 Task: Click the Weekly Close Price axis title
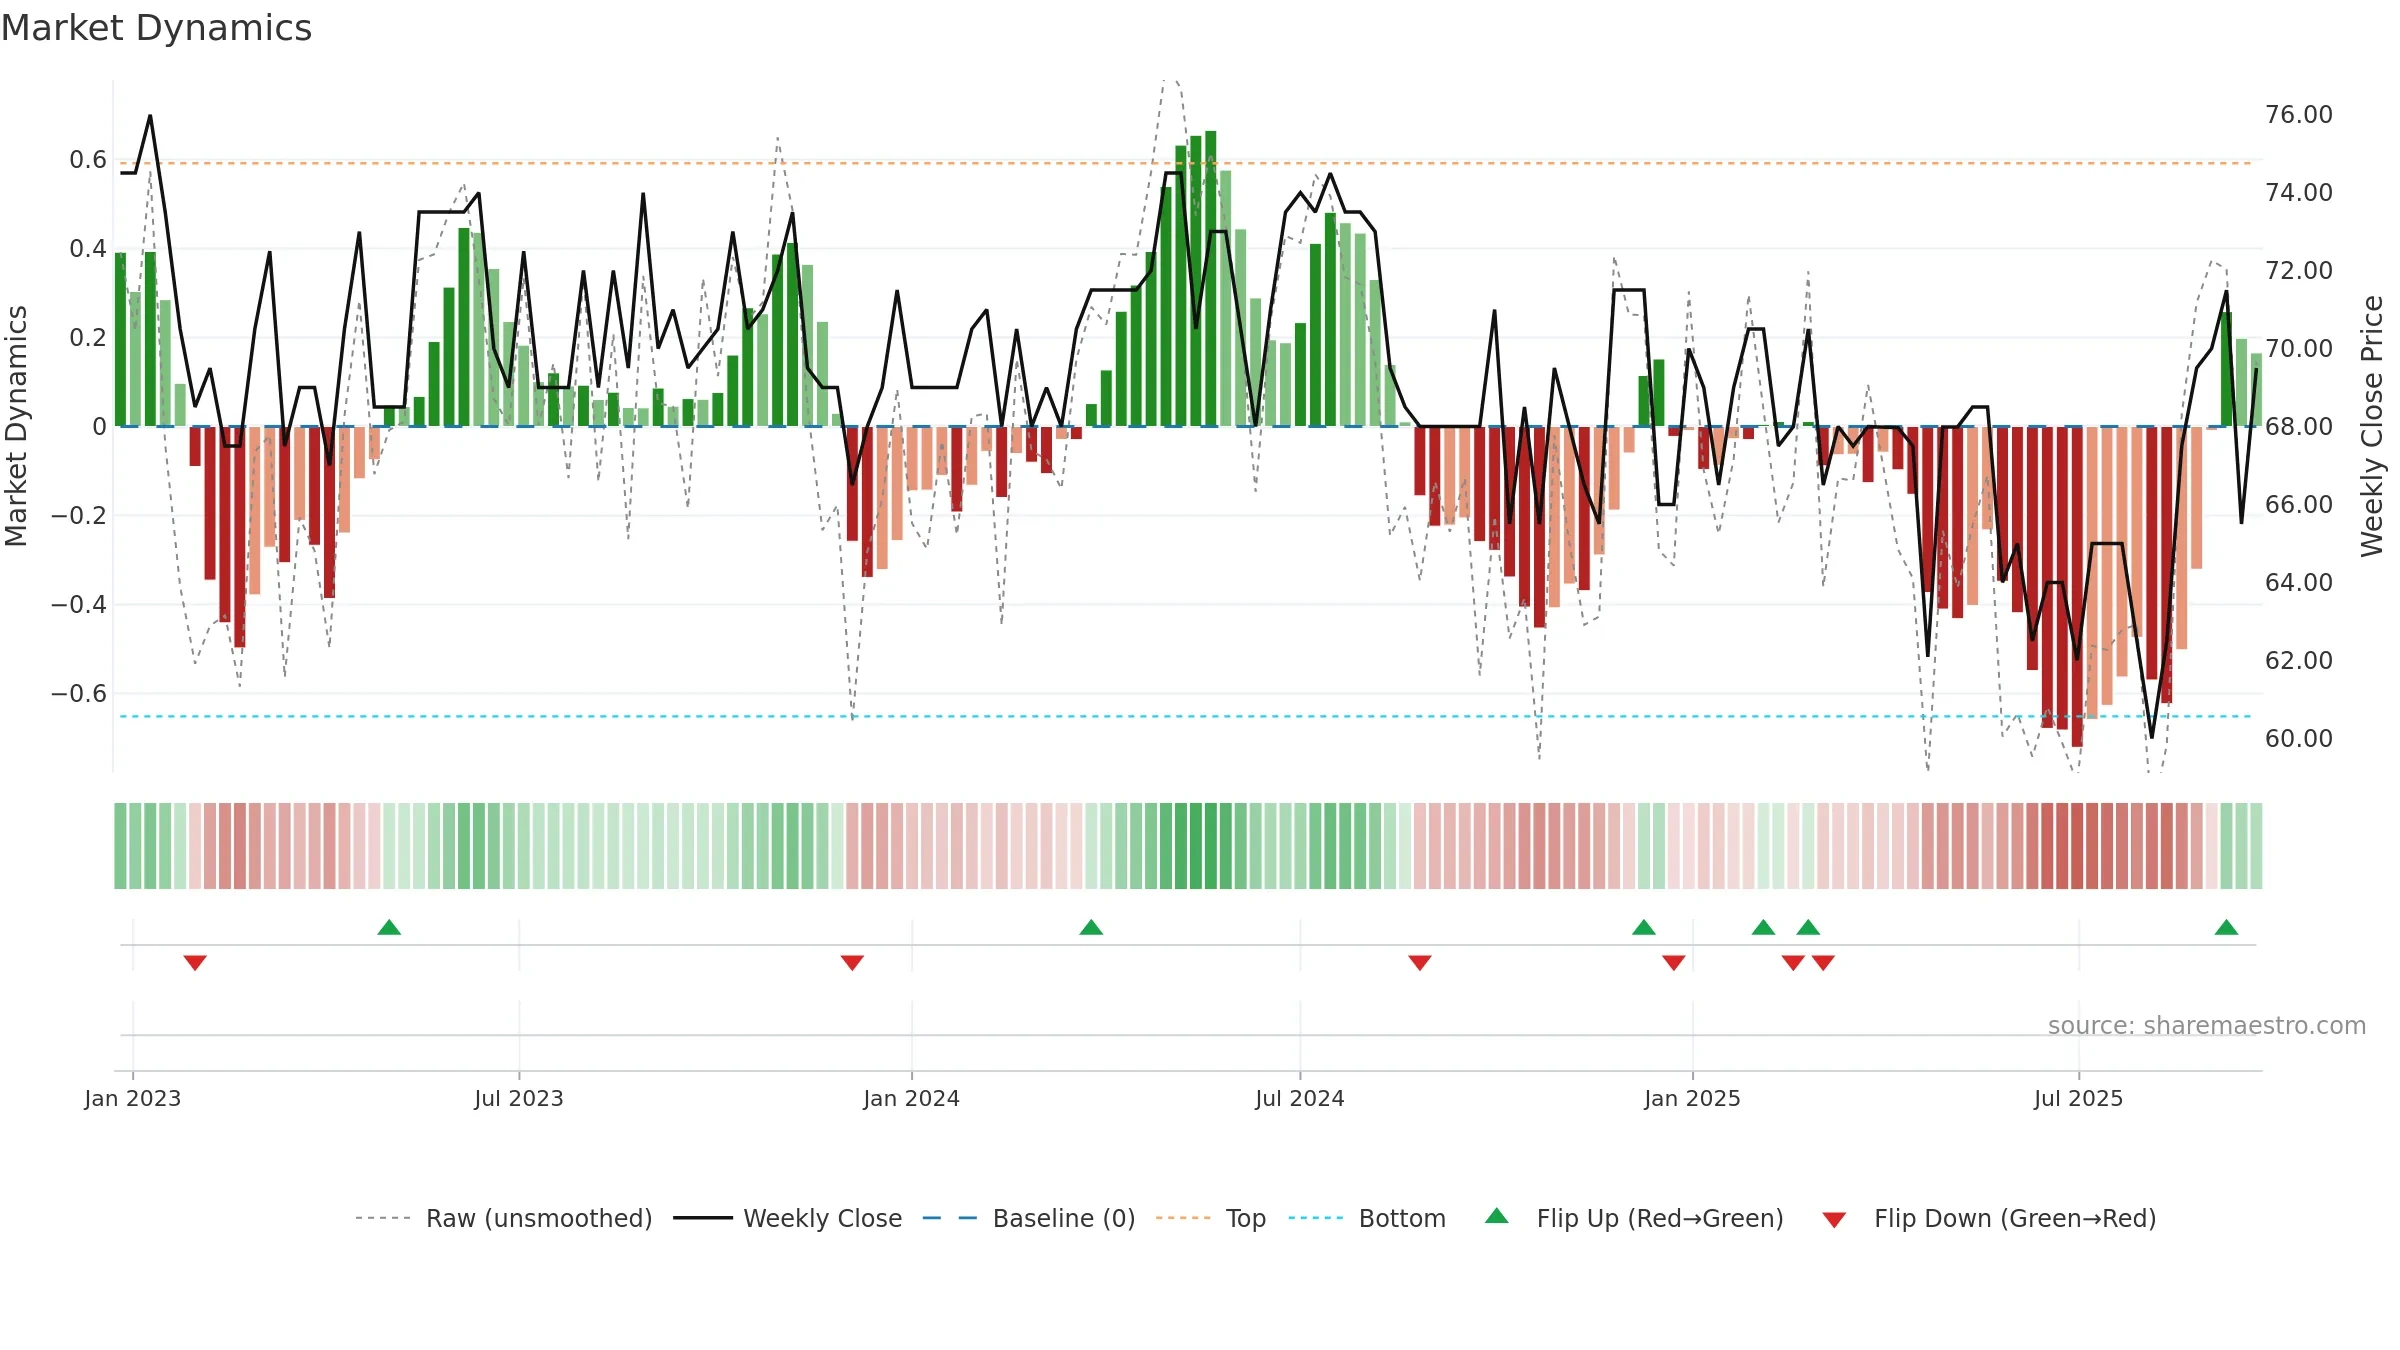point(2372,426)
